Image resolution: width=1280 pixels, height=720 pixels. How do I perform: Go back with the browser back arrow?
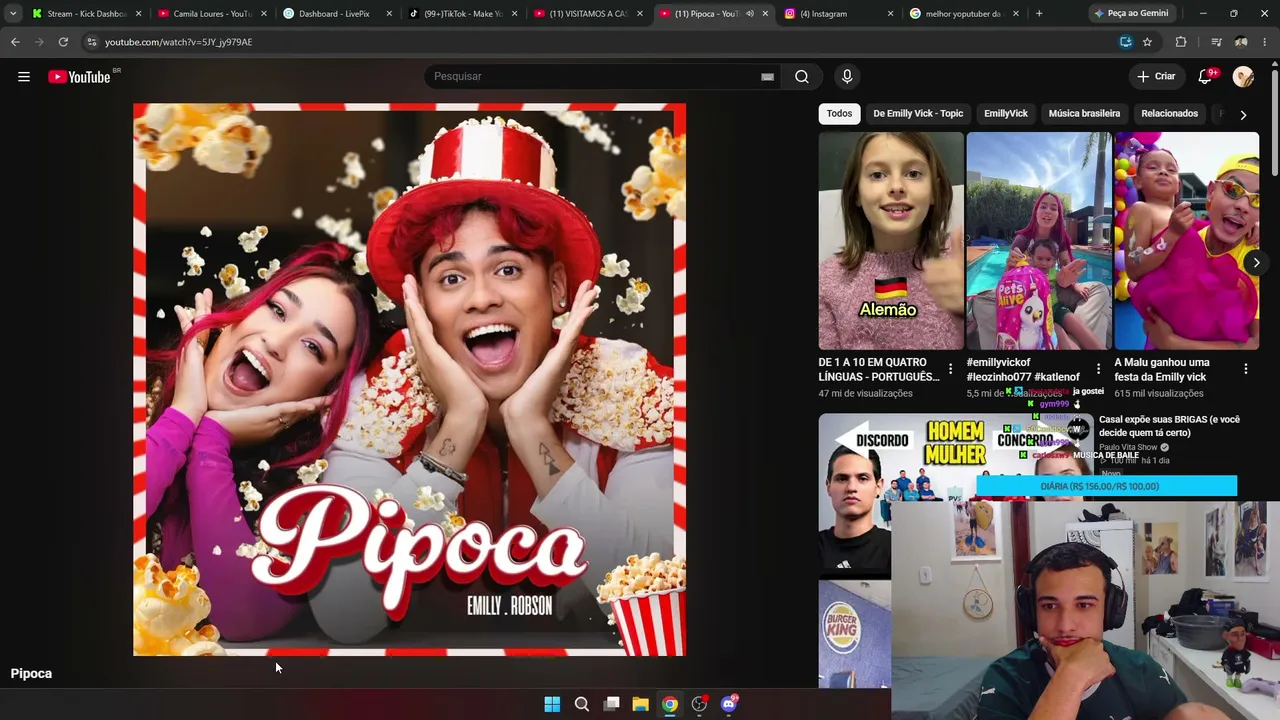pyautogui.click(x=15, y=42)
